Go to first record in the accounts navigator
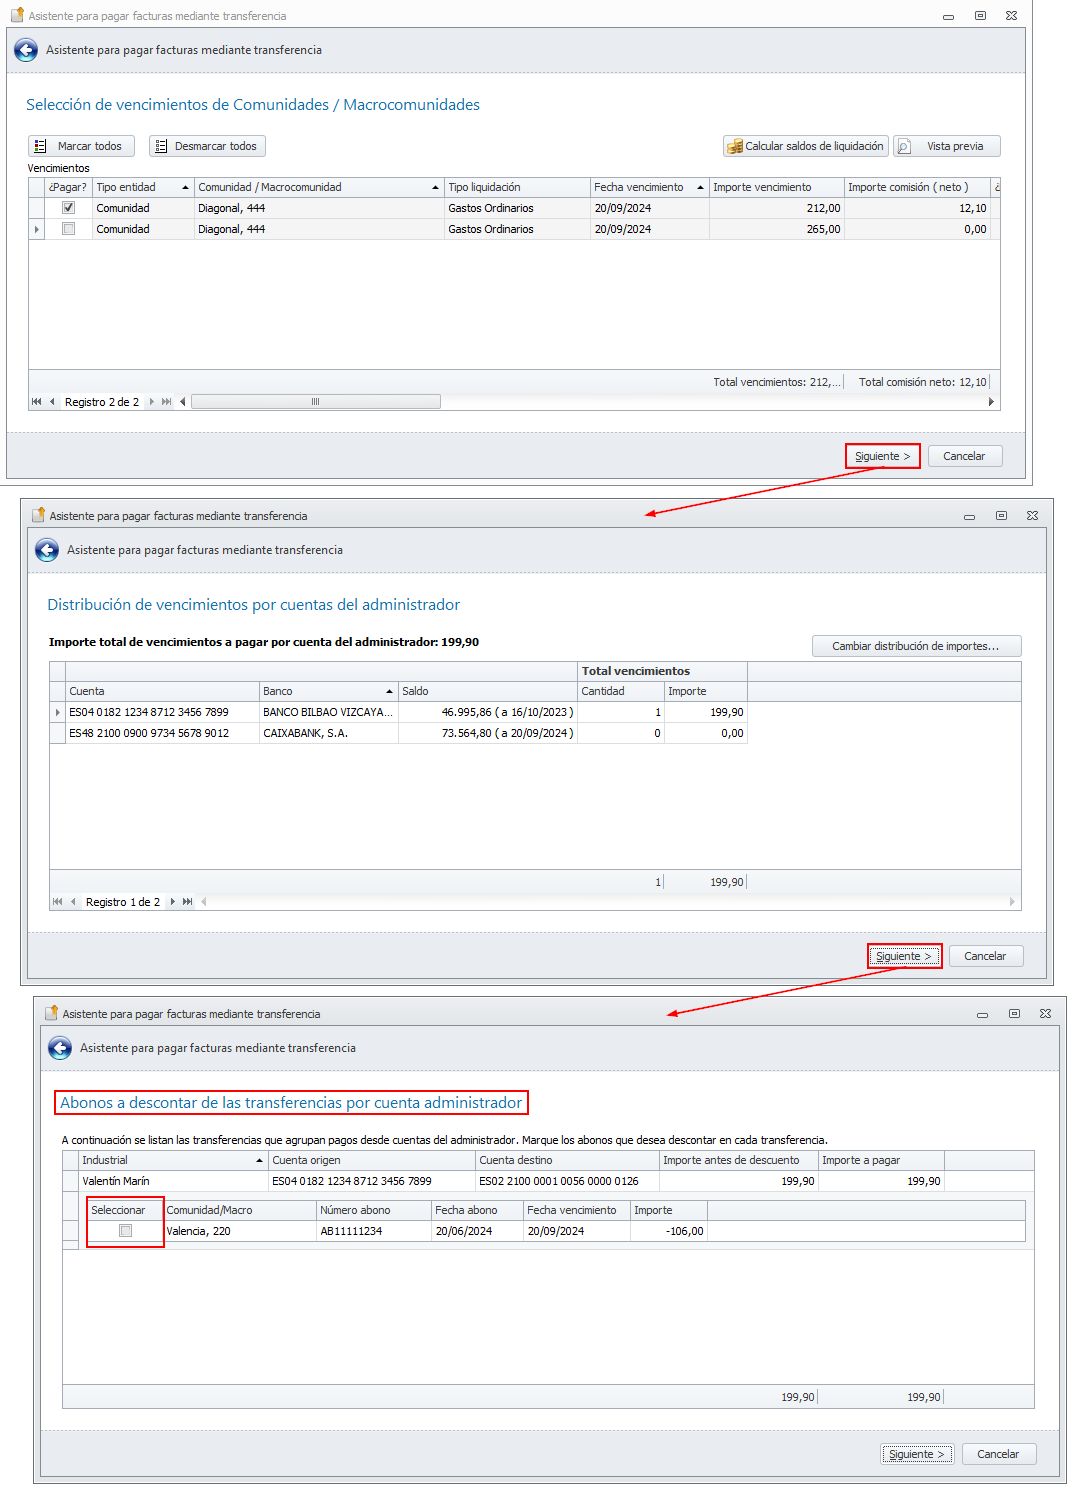1072x1490 pixels. pyautogui.click(x=58, y=902)
